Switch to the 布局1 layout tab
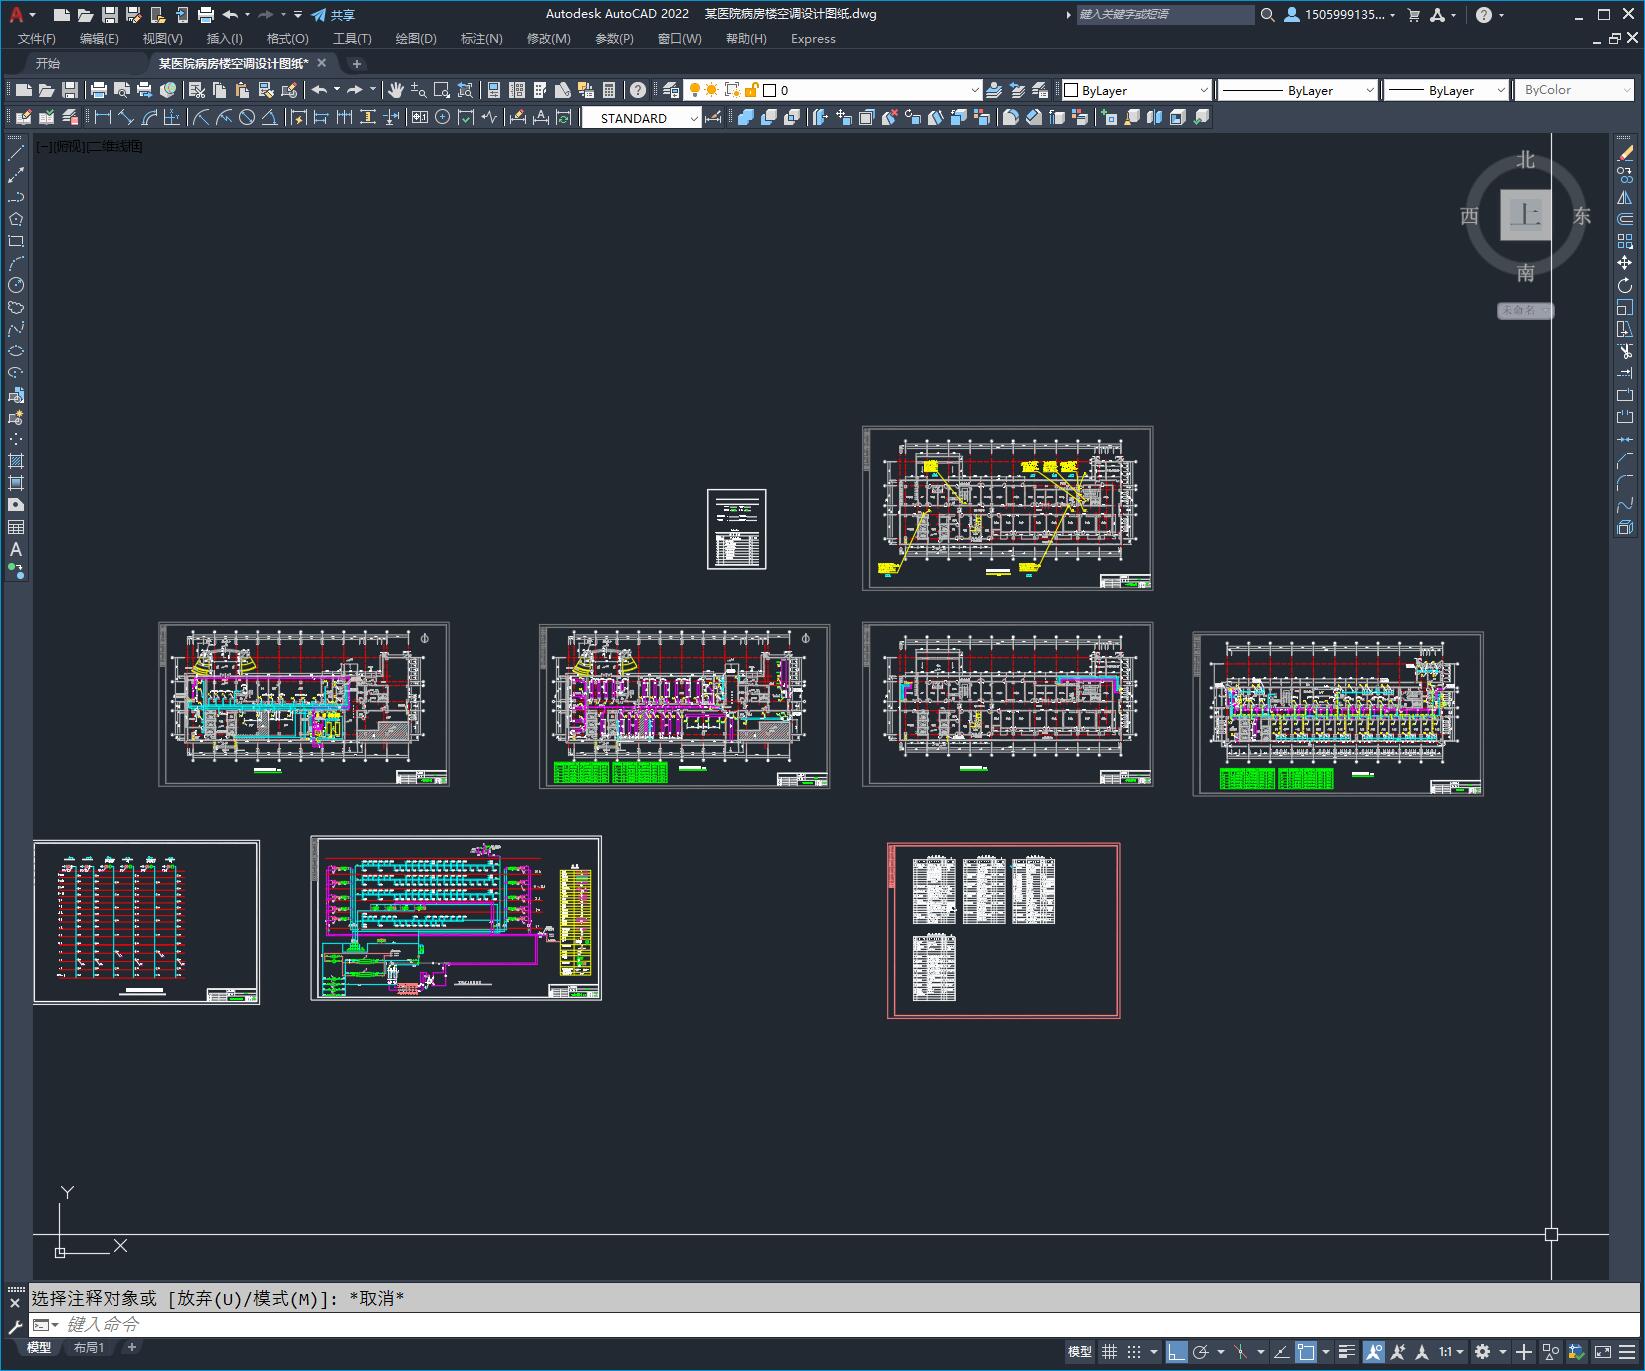The width and height of the screenshot is (1645, 1371). coord(89,1348)
